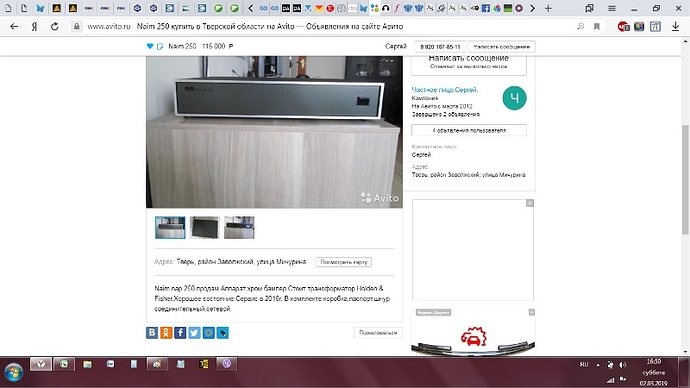Share via the Moi Mir icon

209,333
